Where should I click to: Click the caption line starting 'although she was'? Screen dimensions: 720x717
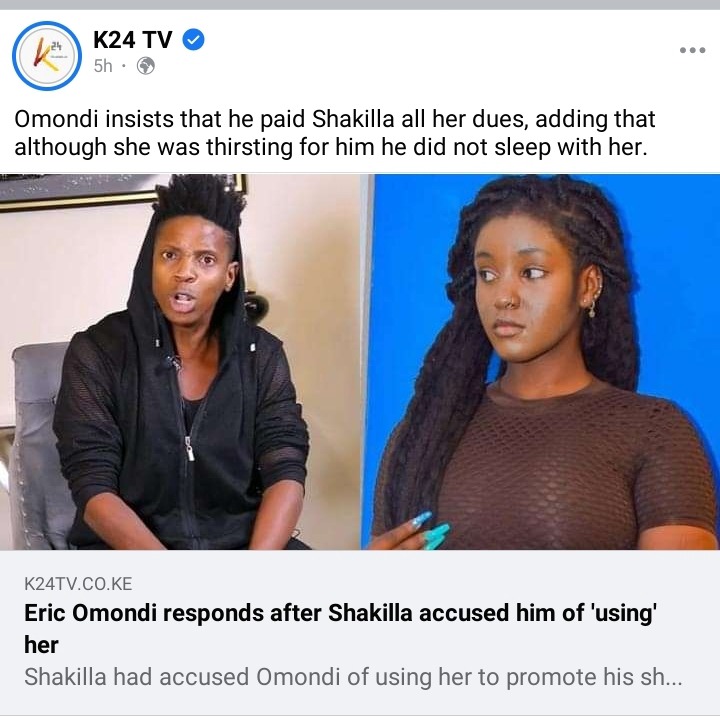[x=331, y=147]
